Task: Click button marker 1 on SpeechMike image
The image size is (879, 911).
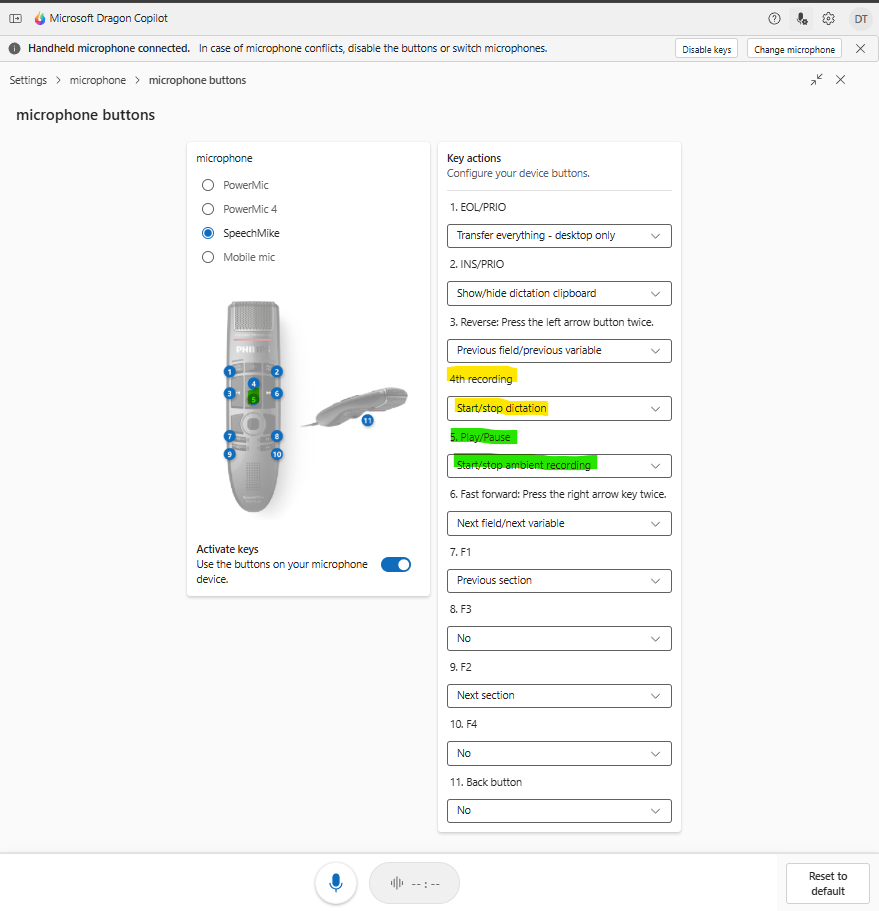Action: pyautogui.click(x=229, y=372)
